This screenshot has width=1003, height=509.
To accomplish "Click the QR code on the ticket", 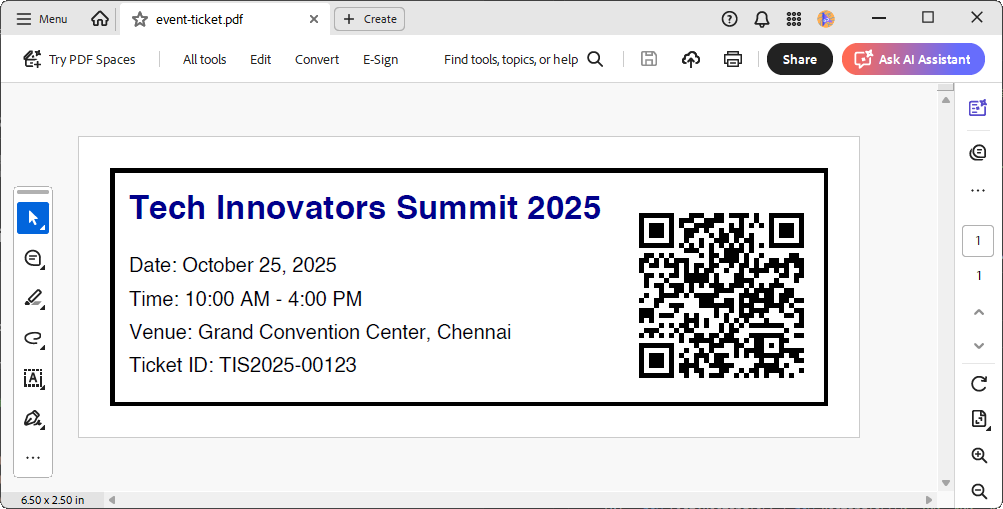I will tap(722, 295).
